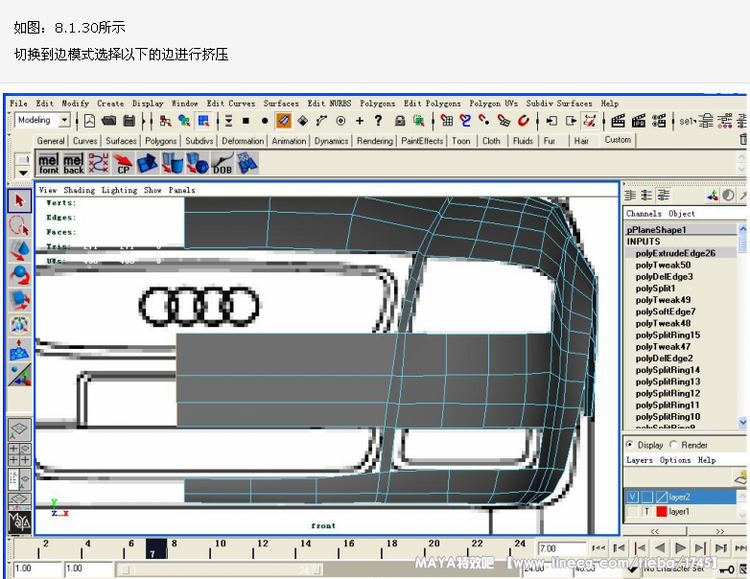
Task: Click layer1 red color swatch
Action: 662,512
